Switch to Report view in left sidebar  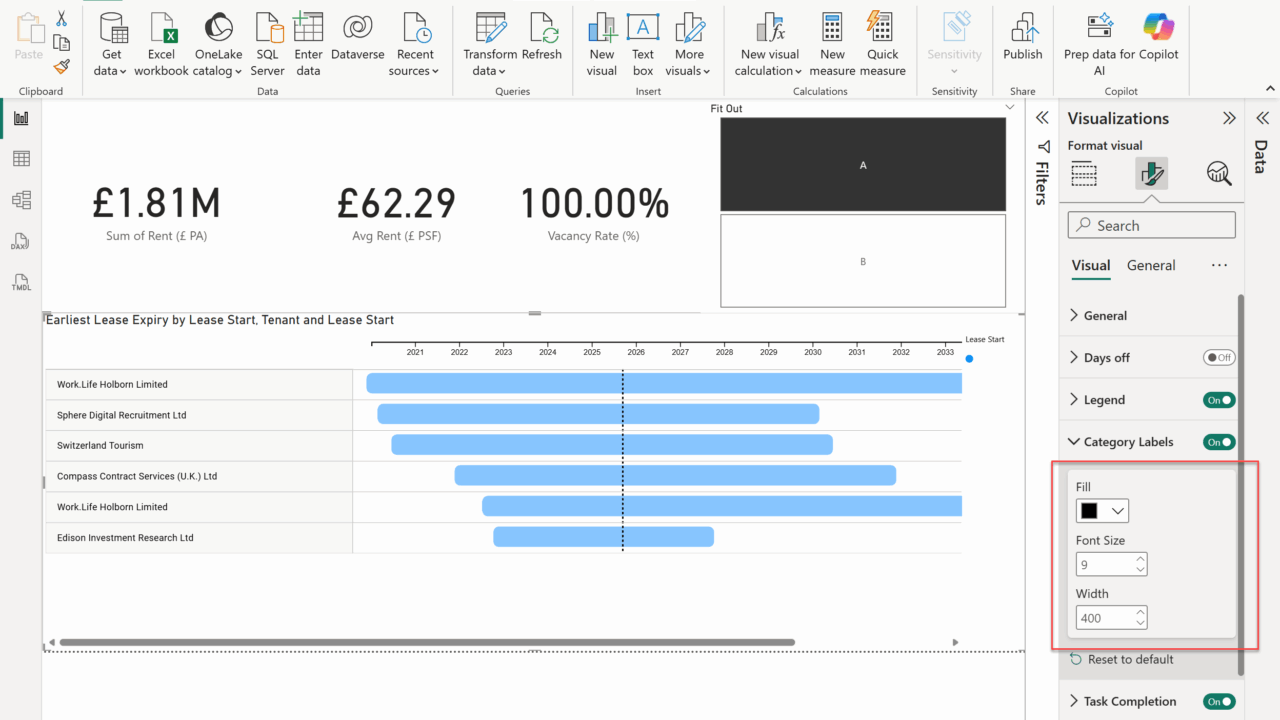tap(21, 118)
